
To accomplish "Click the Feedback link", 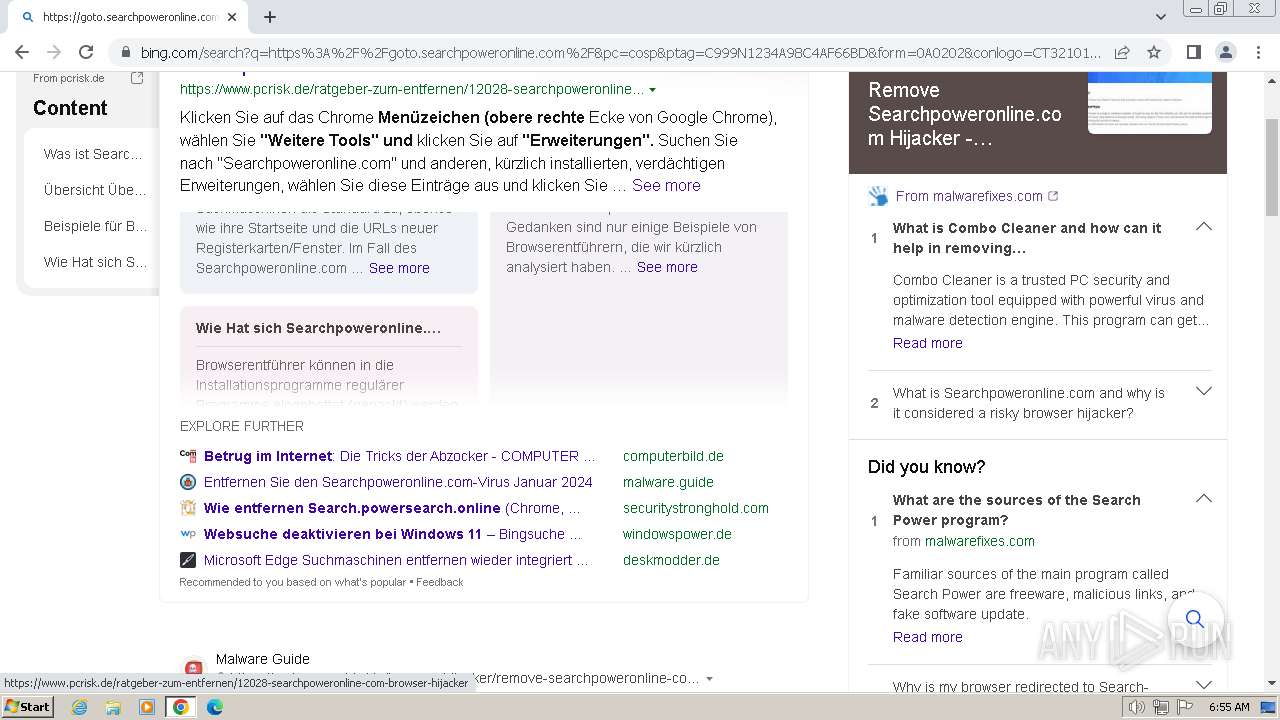I will click(439, 582).
